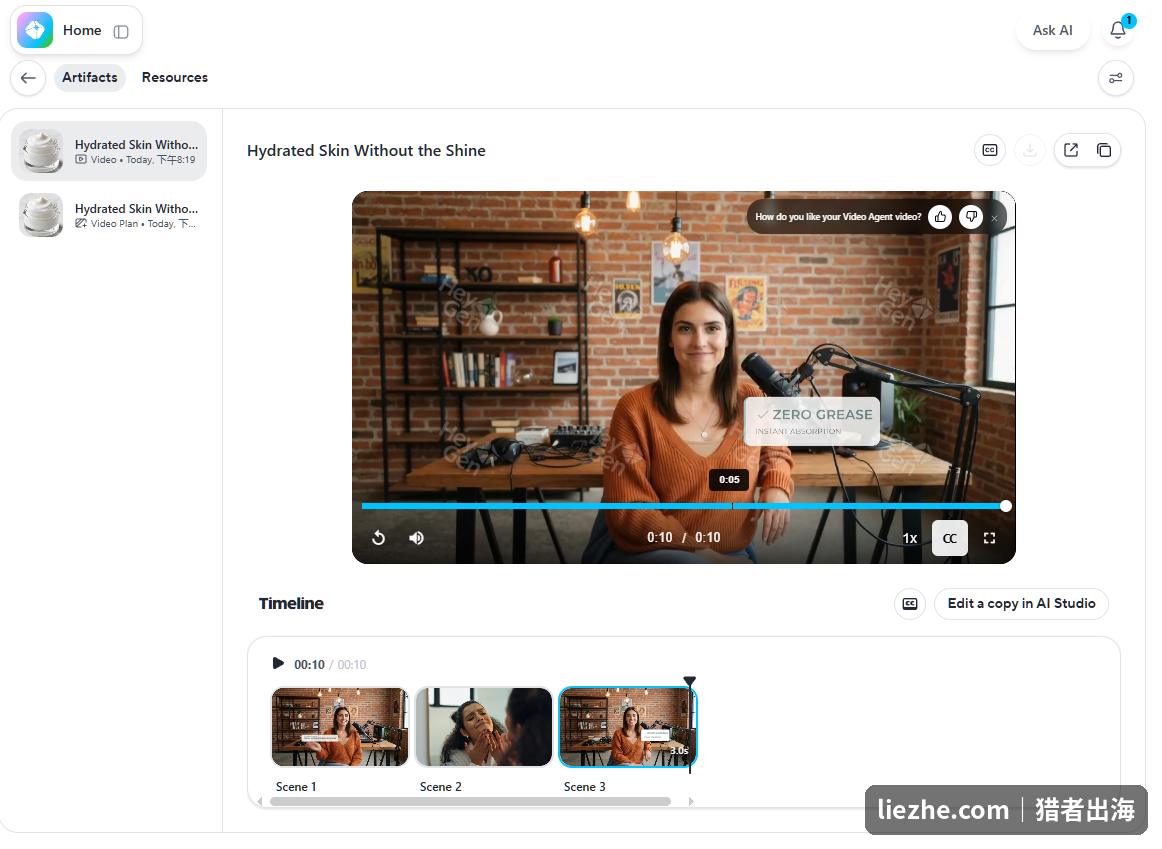This screenshot has width=1162, height=849.
Task: Click the Timeline heading text
Action: click(290, 604)
